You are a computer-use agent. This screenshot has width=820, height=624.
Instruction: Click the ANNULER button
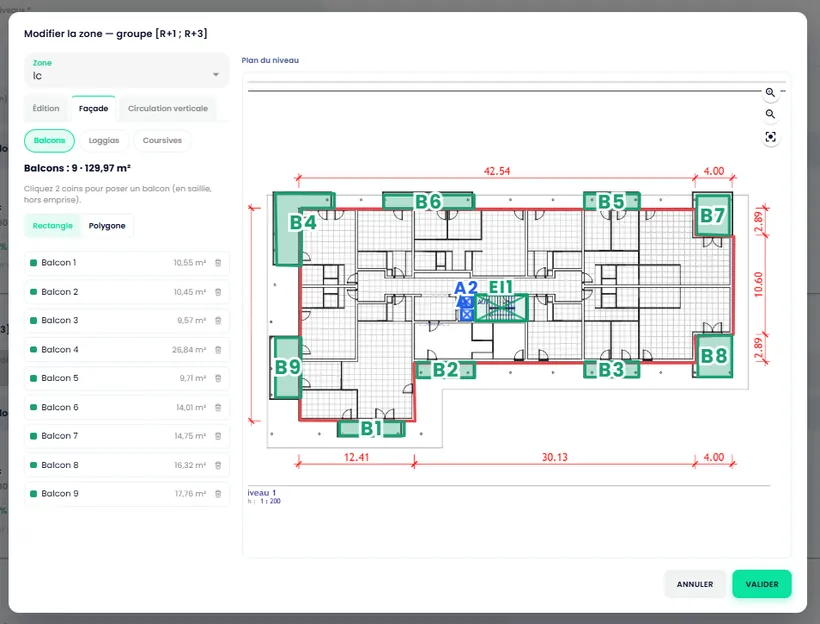pos(695,584)
